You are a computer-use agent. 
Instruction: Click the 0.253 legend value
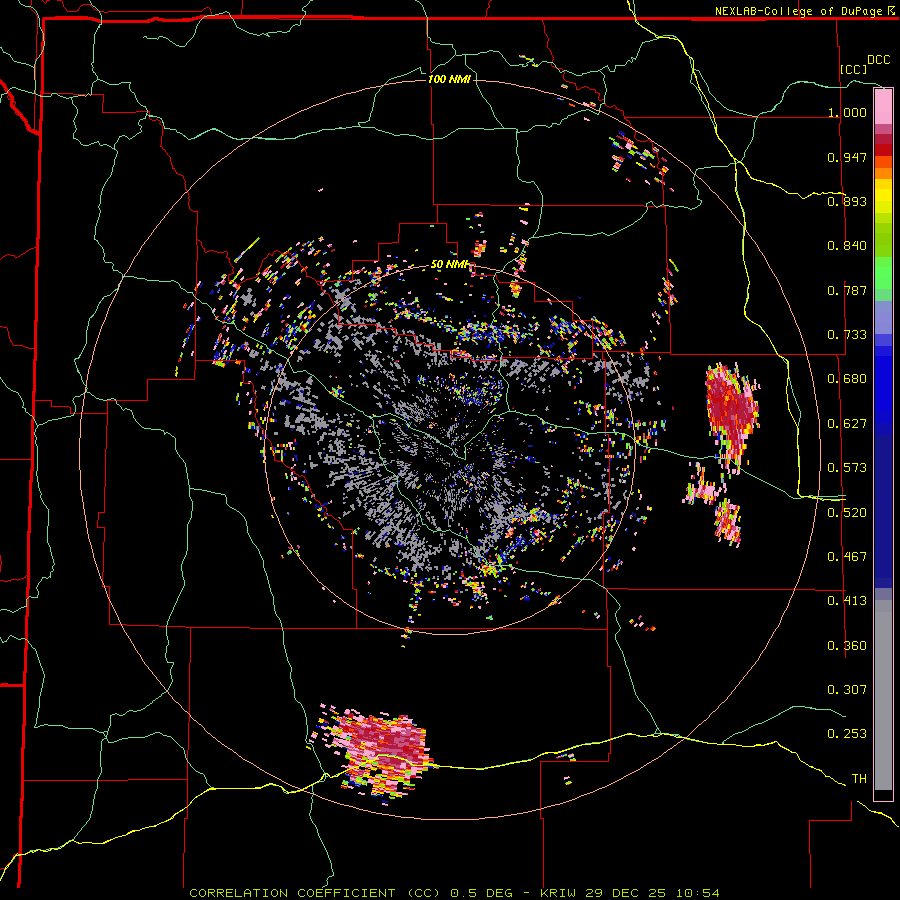coord(847,734)
